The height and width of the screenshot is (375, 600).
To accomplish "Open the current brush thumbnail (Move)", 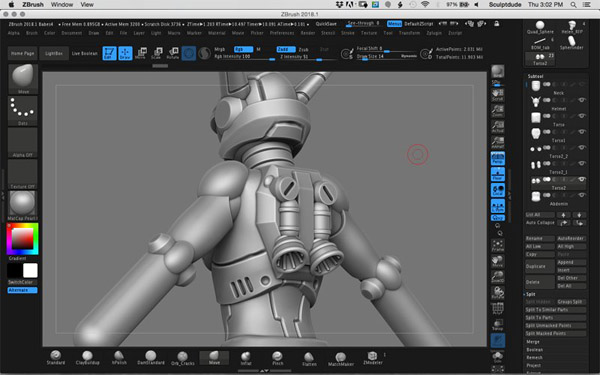I will point(23,78).
